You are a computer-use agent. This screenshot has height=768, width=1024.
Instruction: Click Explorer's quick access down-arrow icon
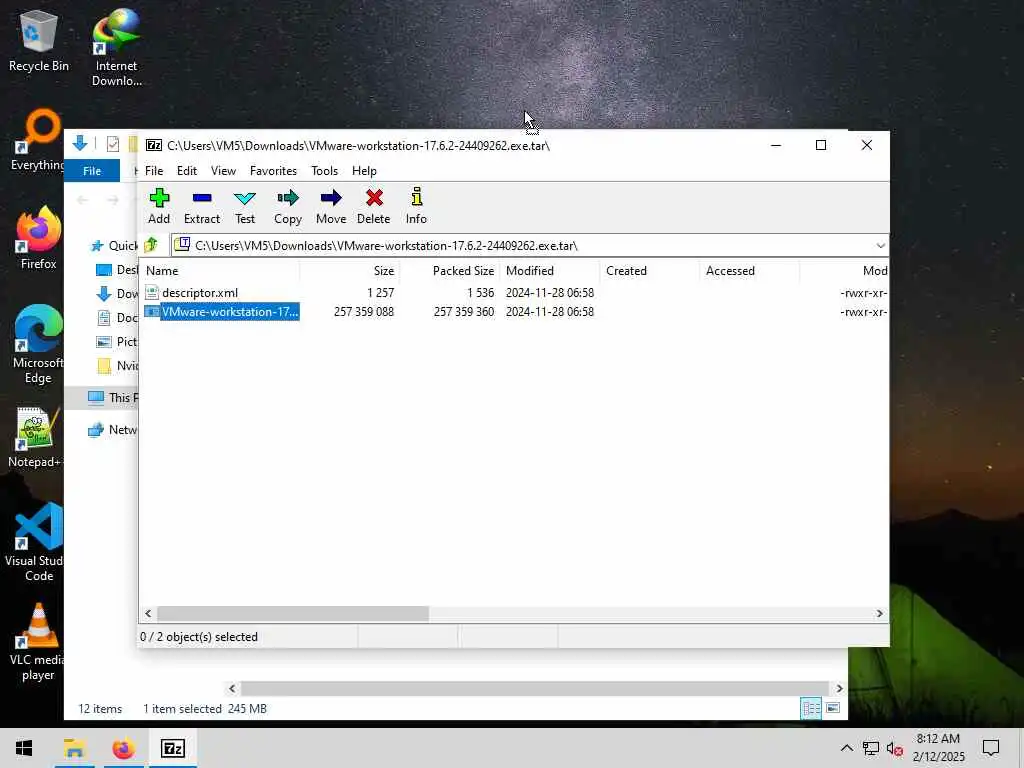click(80, 143)
